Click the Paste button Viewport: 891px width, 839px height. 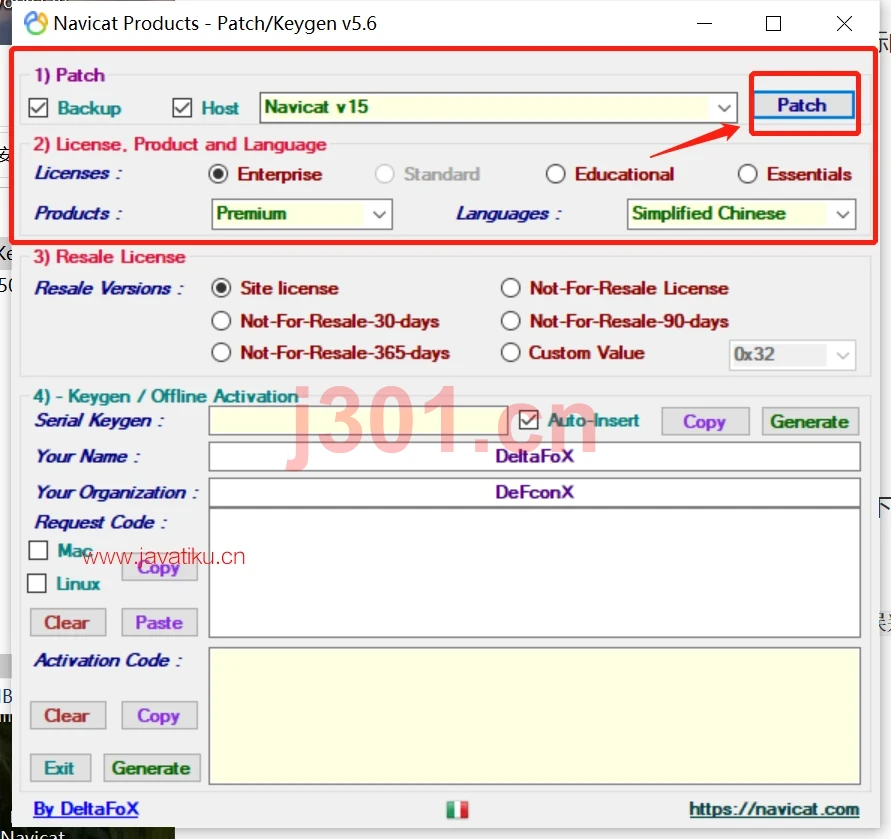coord(159,622)
